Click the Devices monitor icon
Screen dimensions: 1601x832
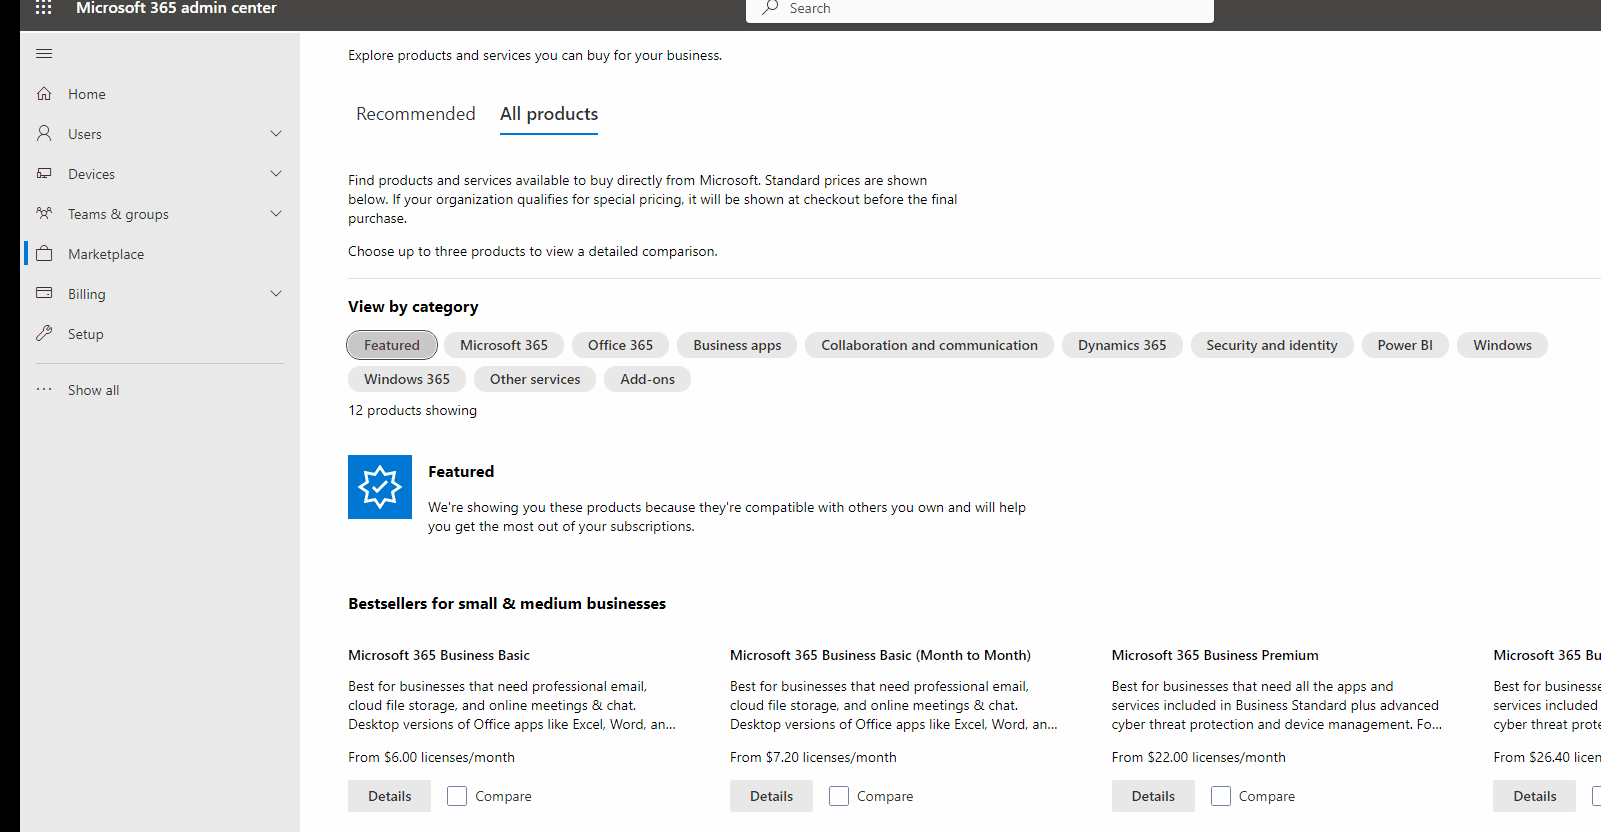pos(44,173)
